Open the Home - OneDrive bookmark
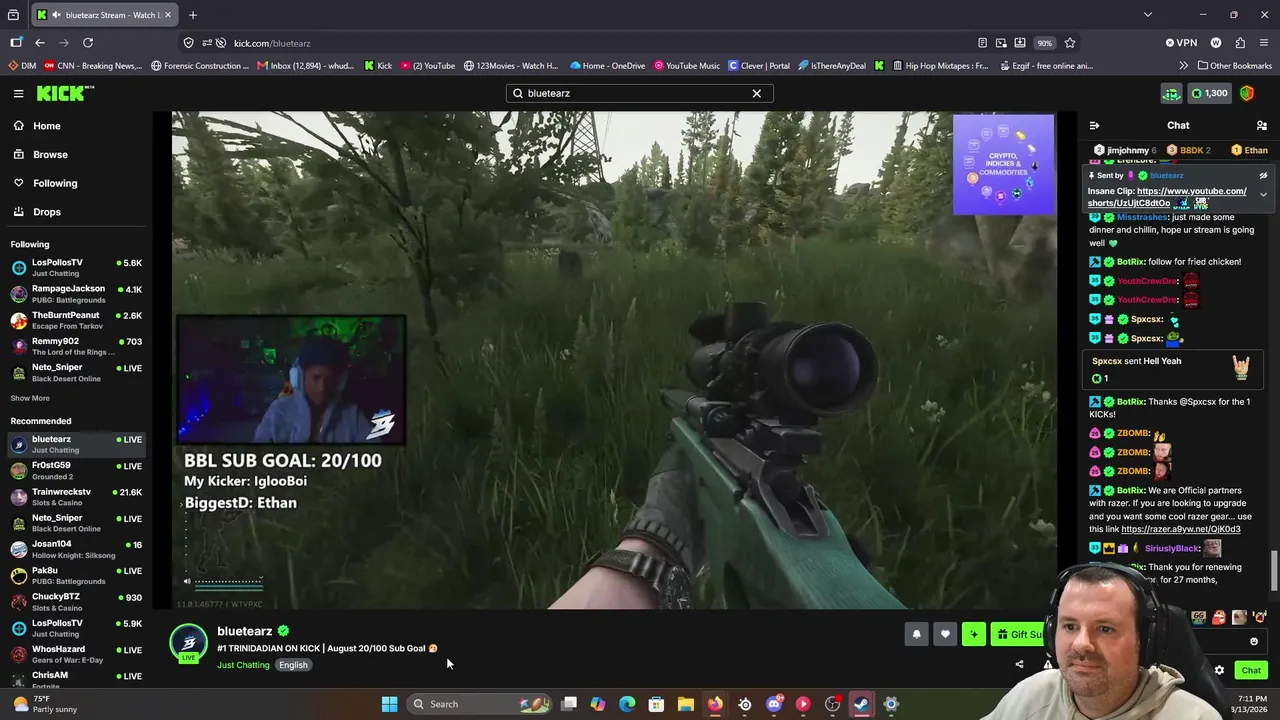Screen dimensions: 1280x720 [608, 66]
